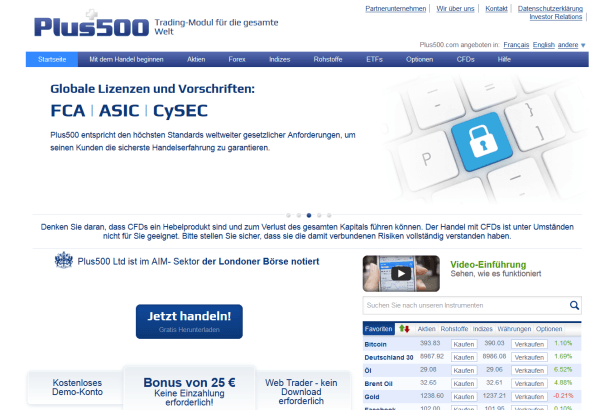The image size is (600, 410).
Task: Select the Rohstoffe instruments tab
Action: pos(454,329)
